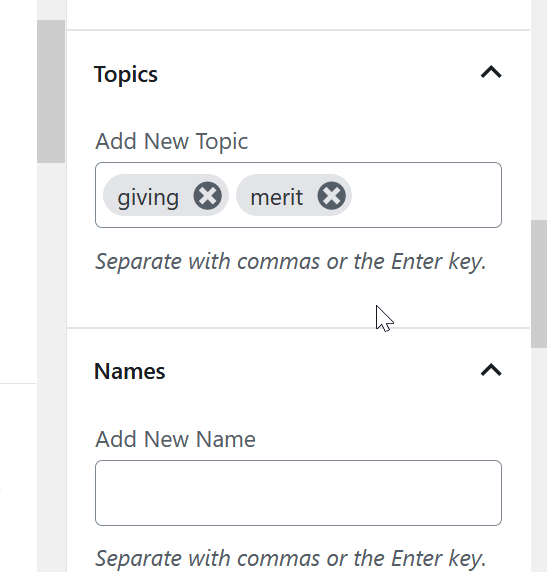Viewport: 547px width, 572px height.
Task: Collapse the Names panel using its chevron
Action: click(491, 370)
